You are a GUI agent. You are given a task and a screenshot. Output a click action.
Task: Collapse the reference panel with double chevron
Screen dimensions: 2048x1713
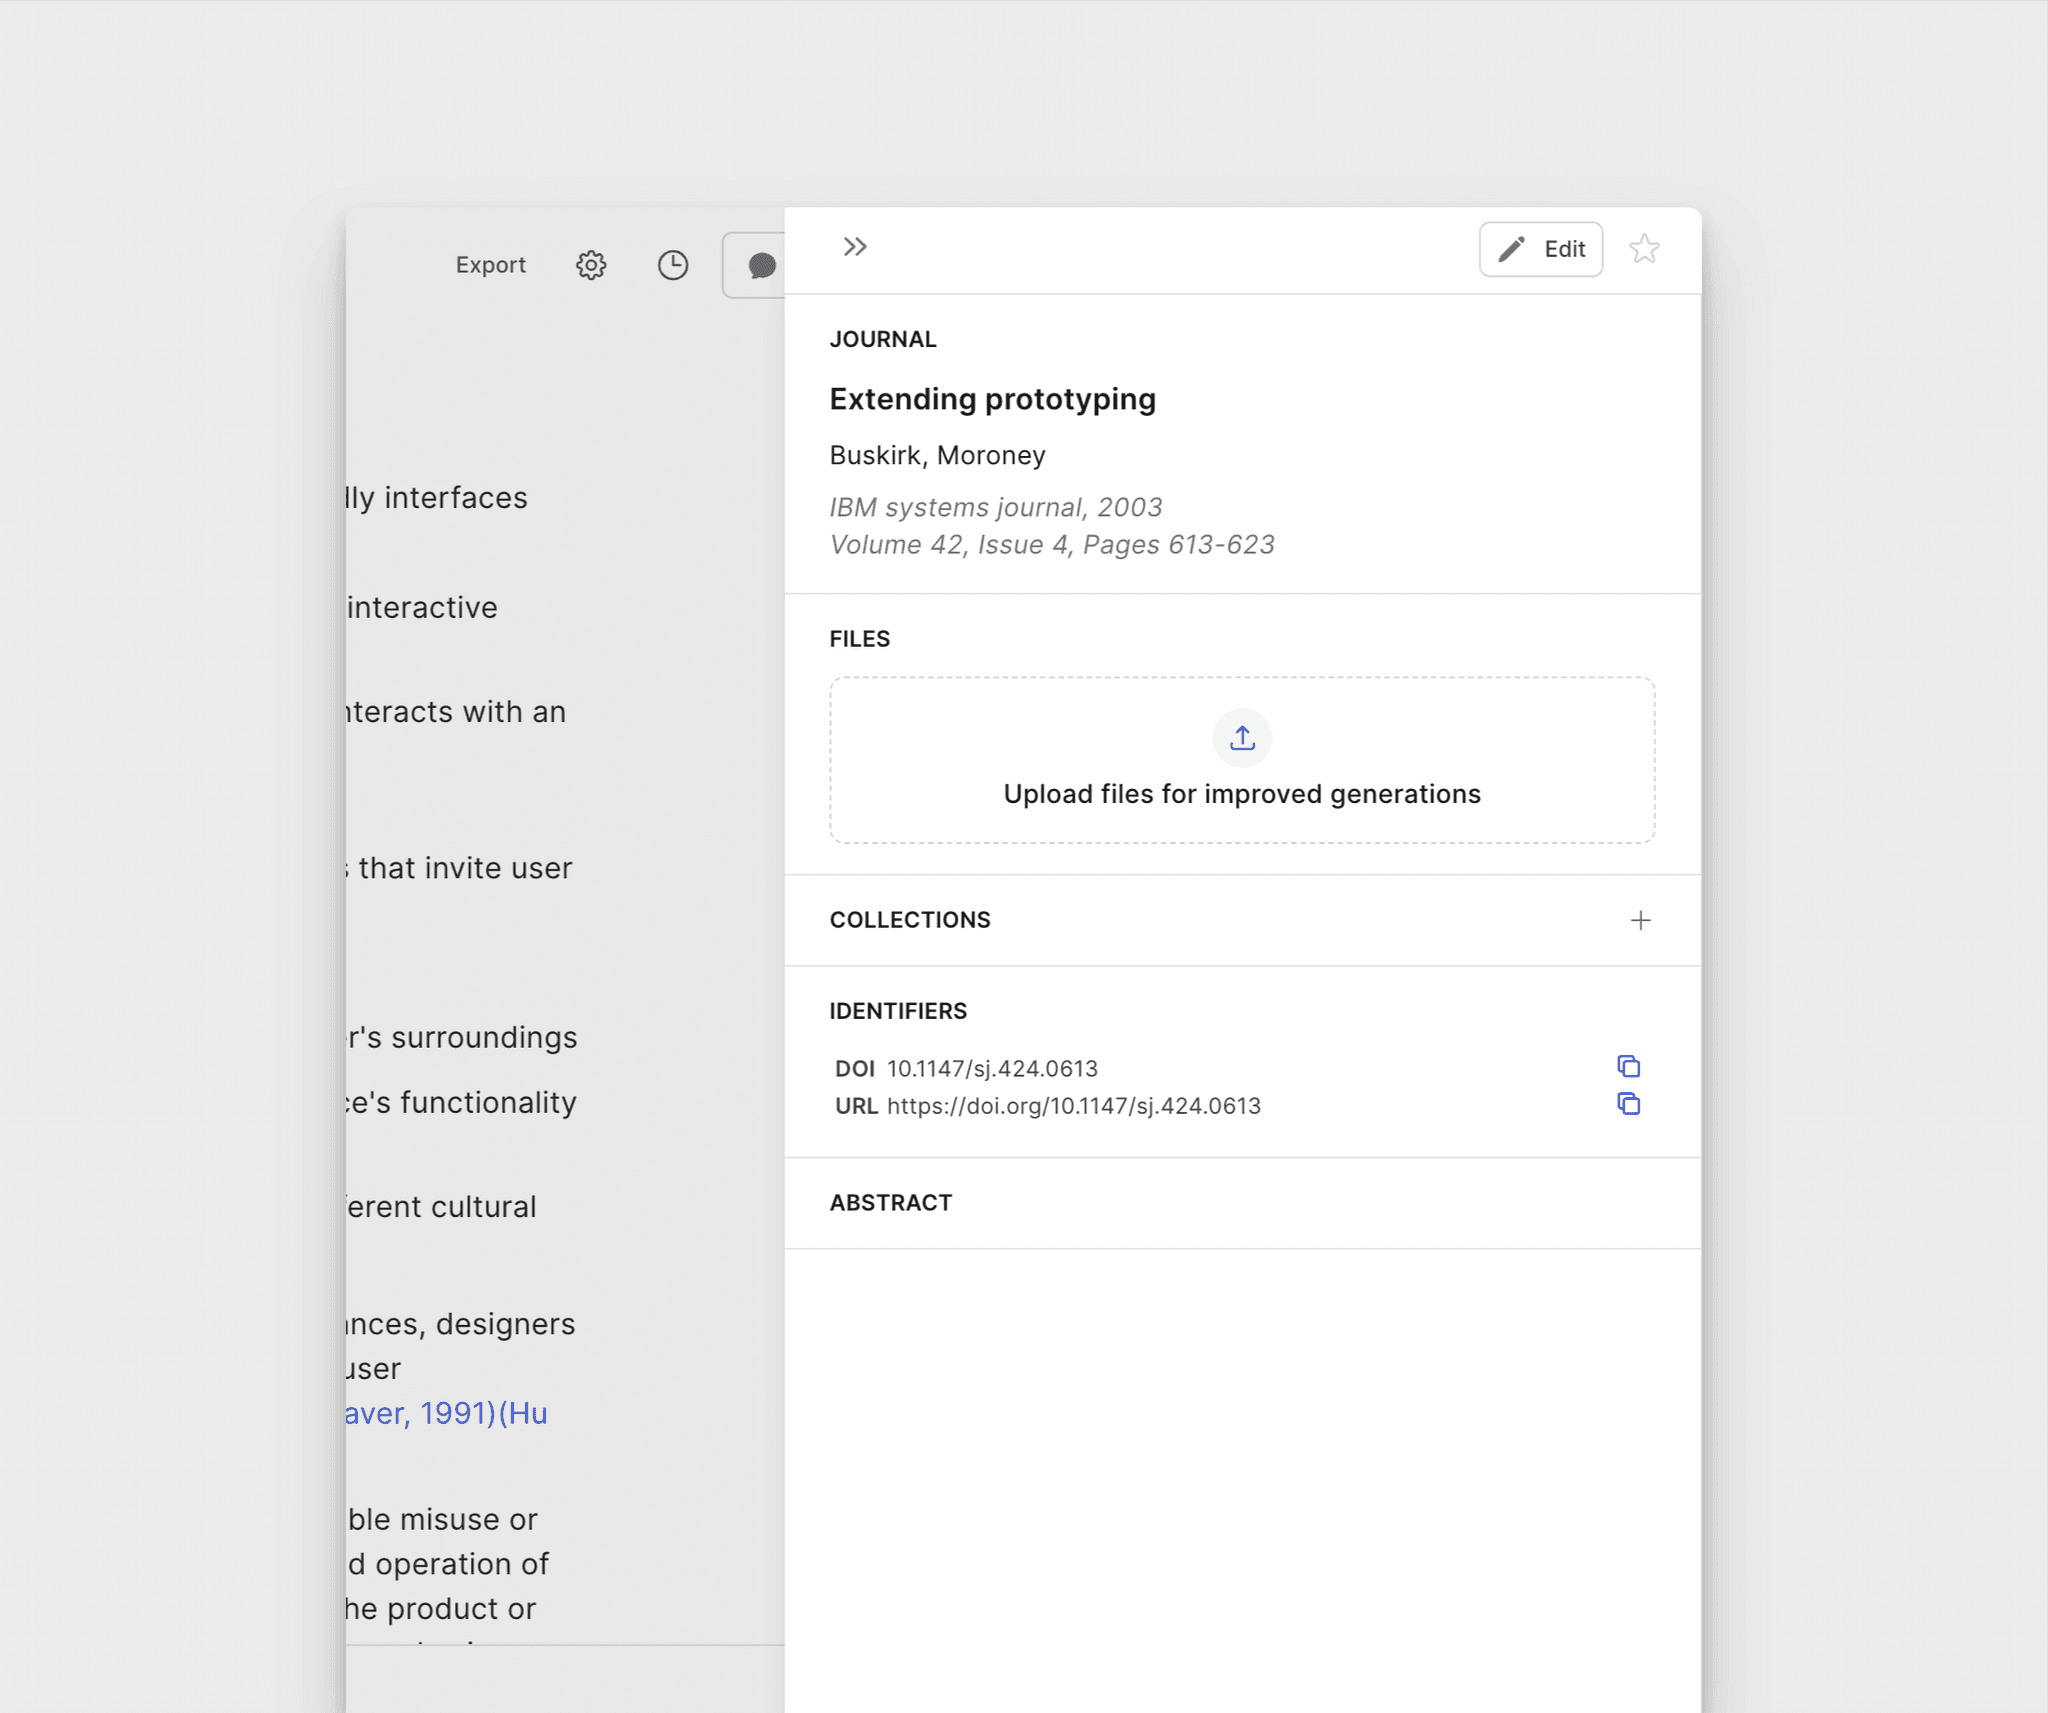click(854, 247)
